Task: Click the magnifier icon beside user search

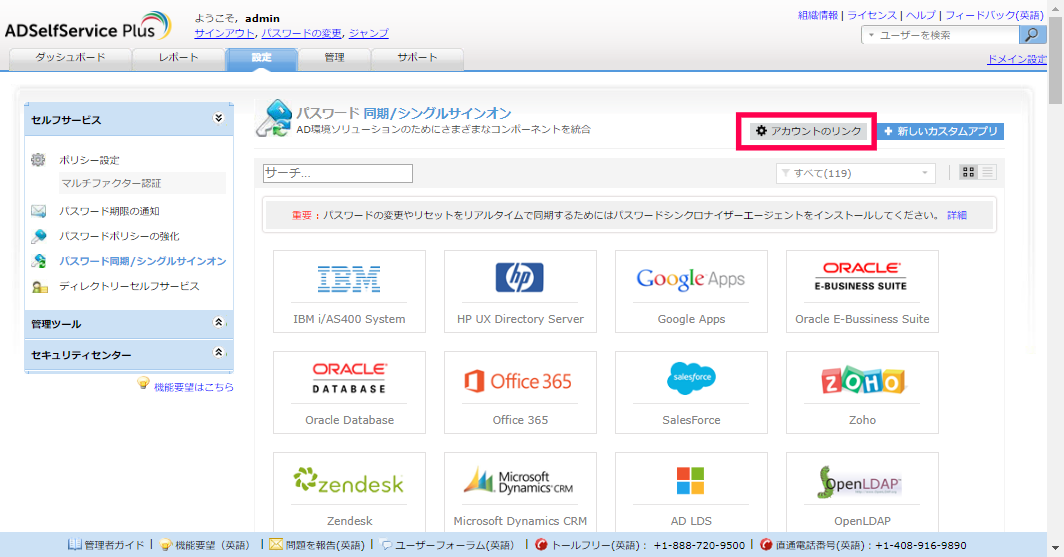Action: pyautogui.click(x=1033, y=35)
